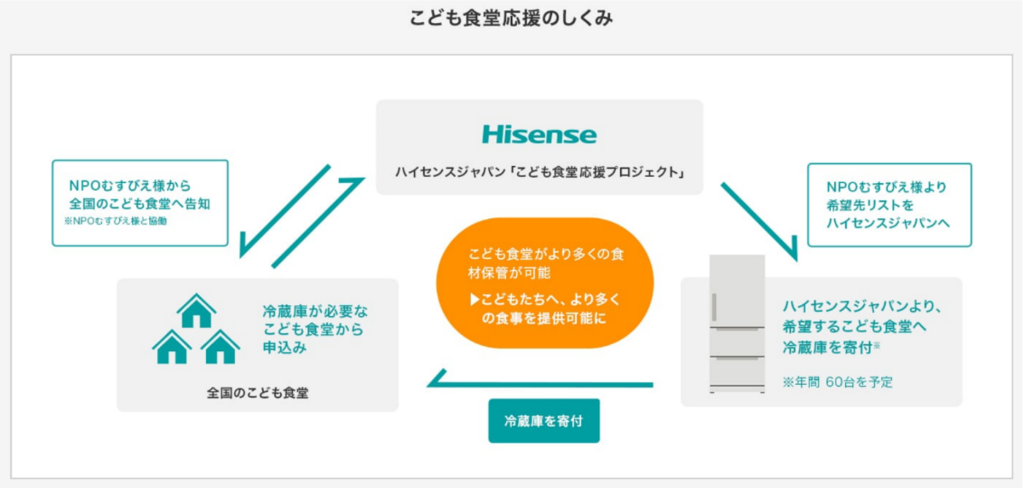1024x488 pixels.
Task: Click the heading こども食堂応援のしくみ
Action: pos(511,18)
